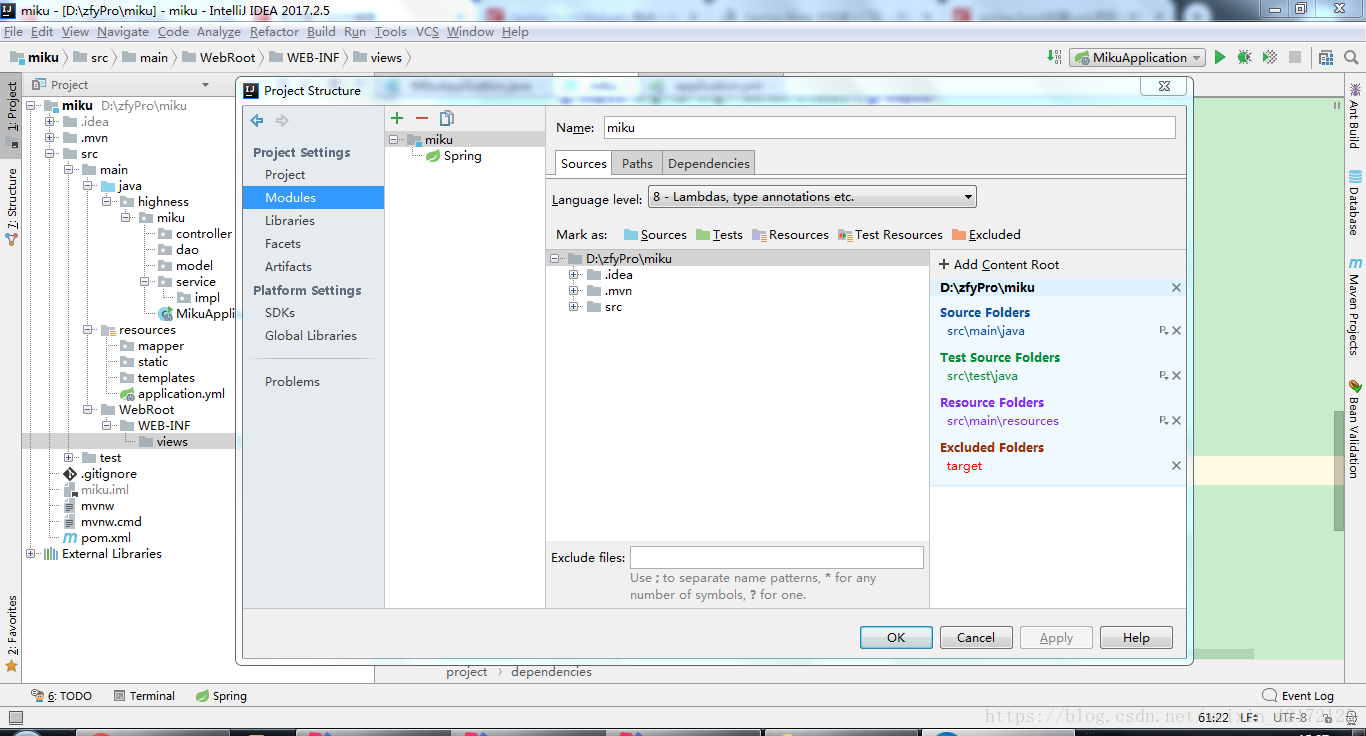Unmark the src\main\java source folder
This screenshot has height=736, width=1366.
click(x=1177, y=331)
